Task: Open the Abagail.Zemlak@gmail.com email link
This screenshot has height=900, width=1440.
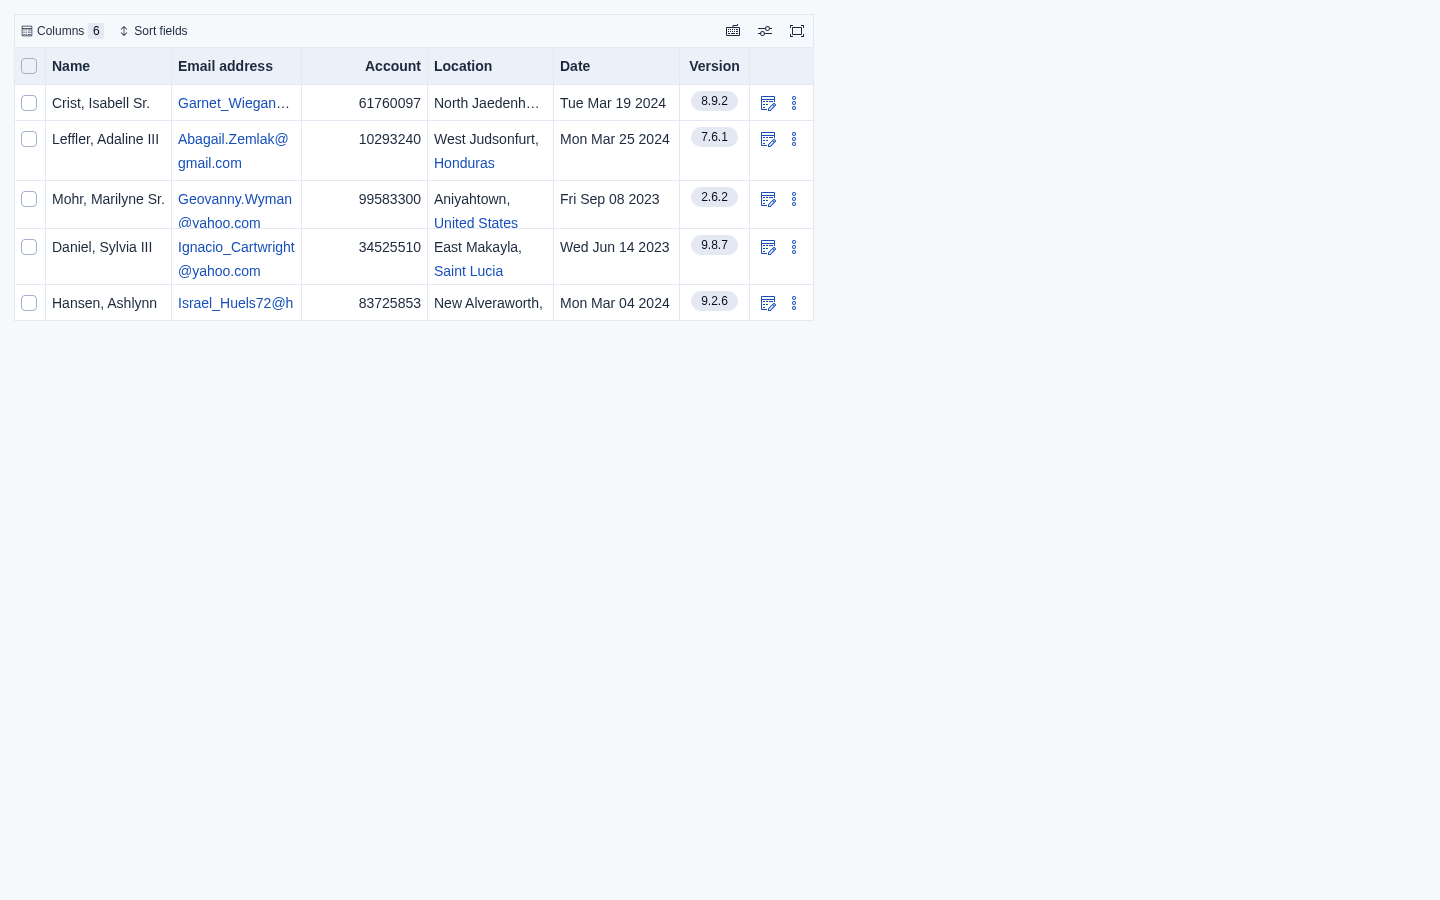Action: coord(233,151)
